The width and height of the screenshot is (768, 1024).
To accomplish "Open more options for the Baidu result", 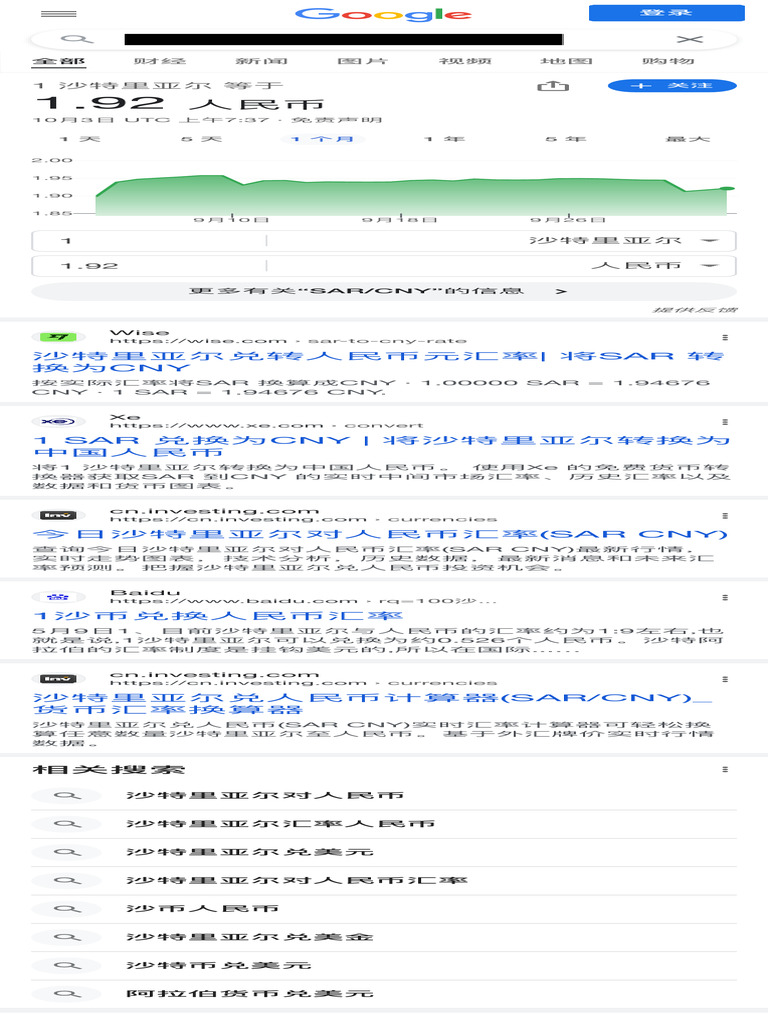I will [725, 597].
